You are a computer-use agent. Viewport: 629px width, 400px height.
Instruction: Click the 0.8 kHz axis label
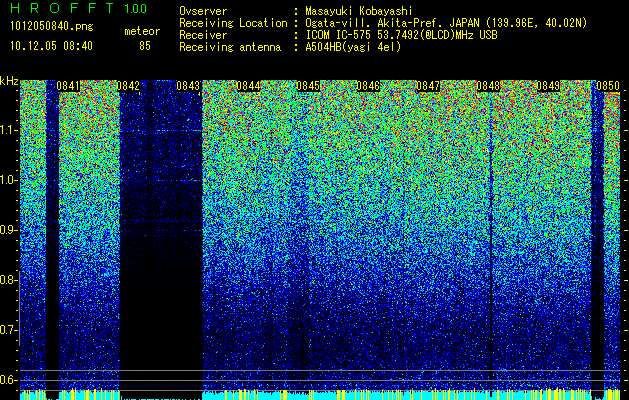[8, 280]
